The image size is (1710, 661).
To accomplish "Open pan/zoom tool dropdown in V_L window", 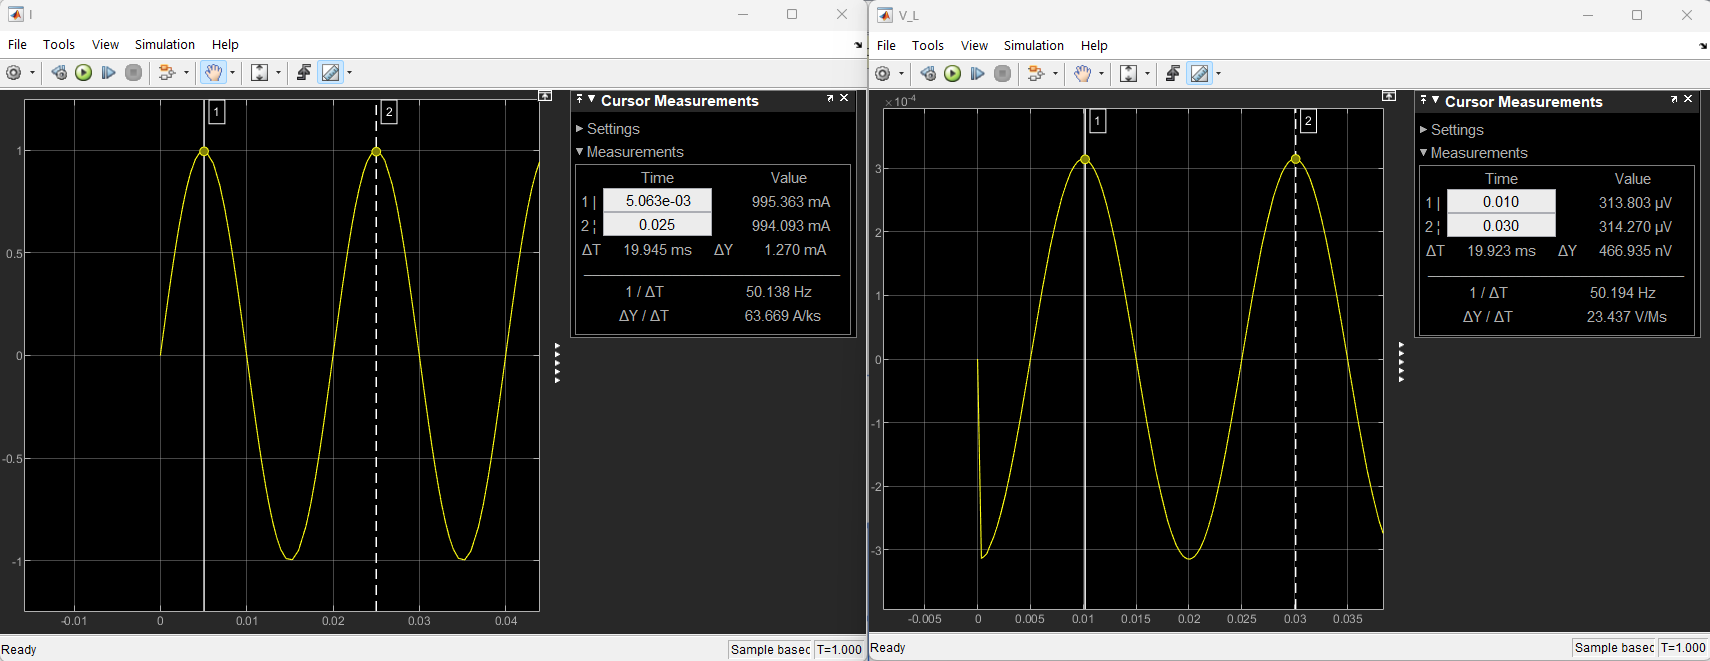I will click(1101, 73).
